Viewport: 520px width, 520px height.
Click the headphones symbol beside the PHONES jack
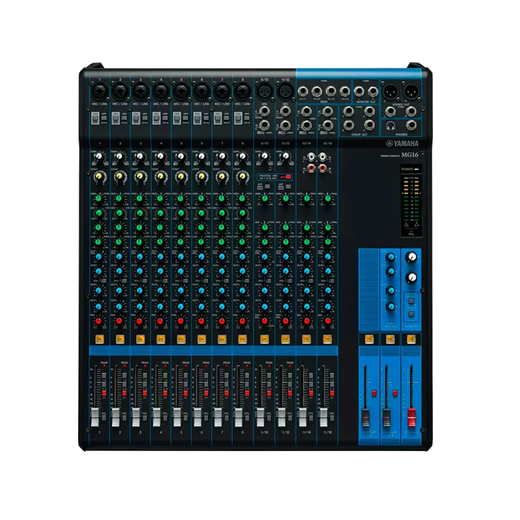391,126
